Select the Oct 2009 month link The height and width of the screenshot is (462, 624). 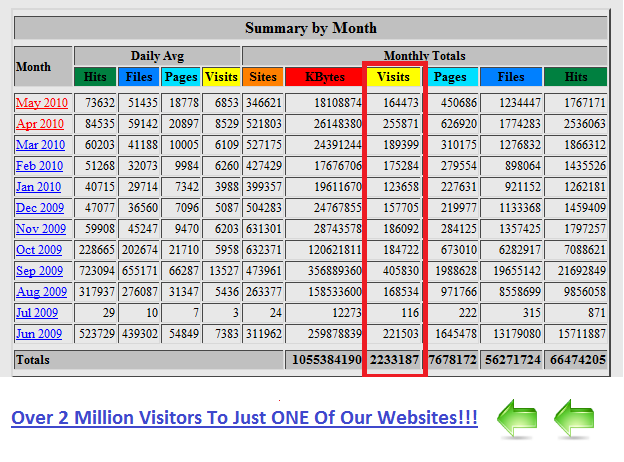(x=39, y=250)
